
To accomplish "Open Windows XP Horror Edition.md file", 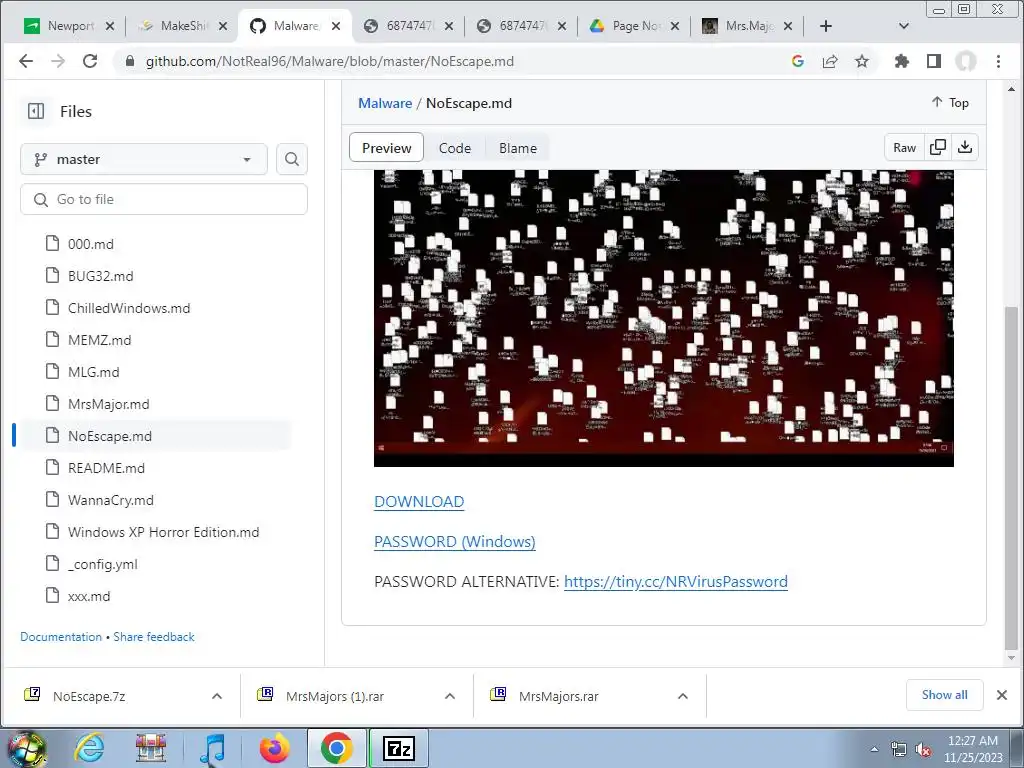I will coord(163,532).
